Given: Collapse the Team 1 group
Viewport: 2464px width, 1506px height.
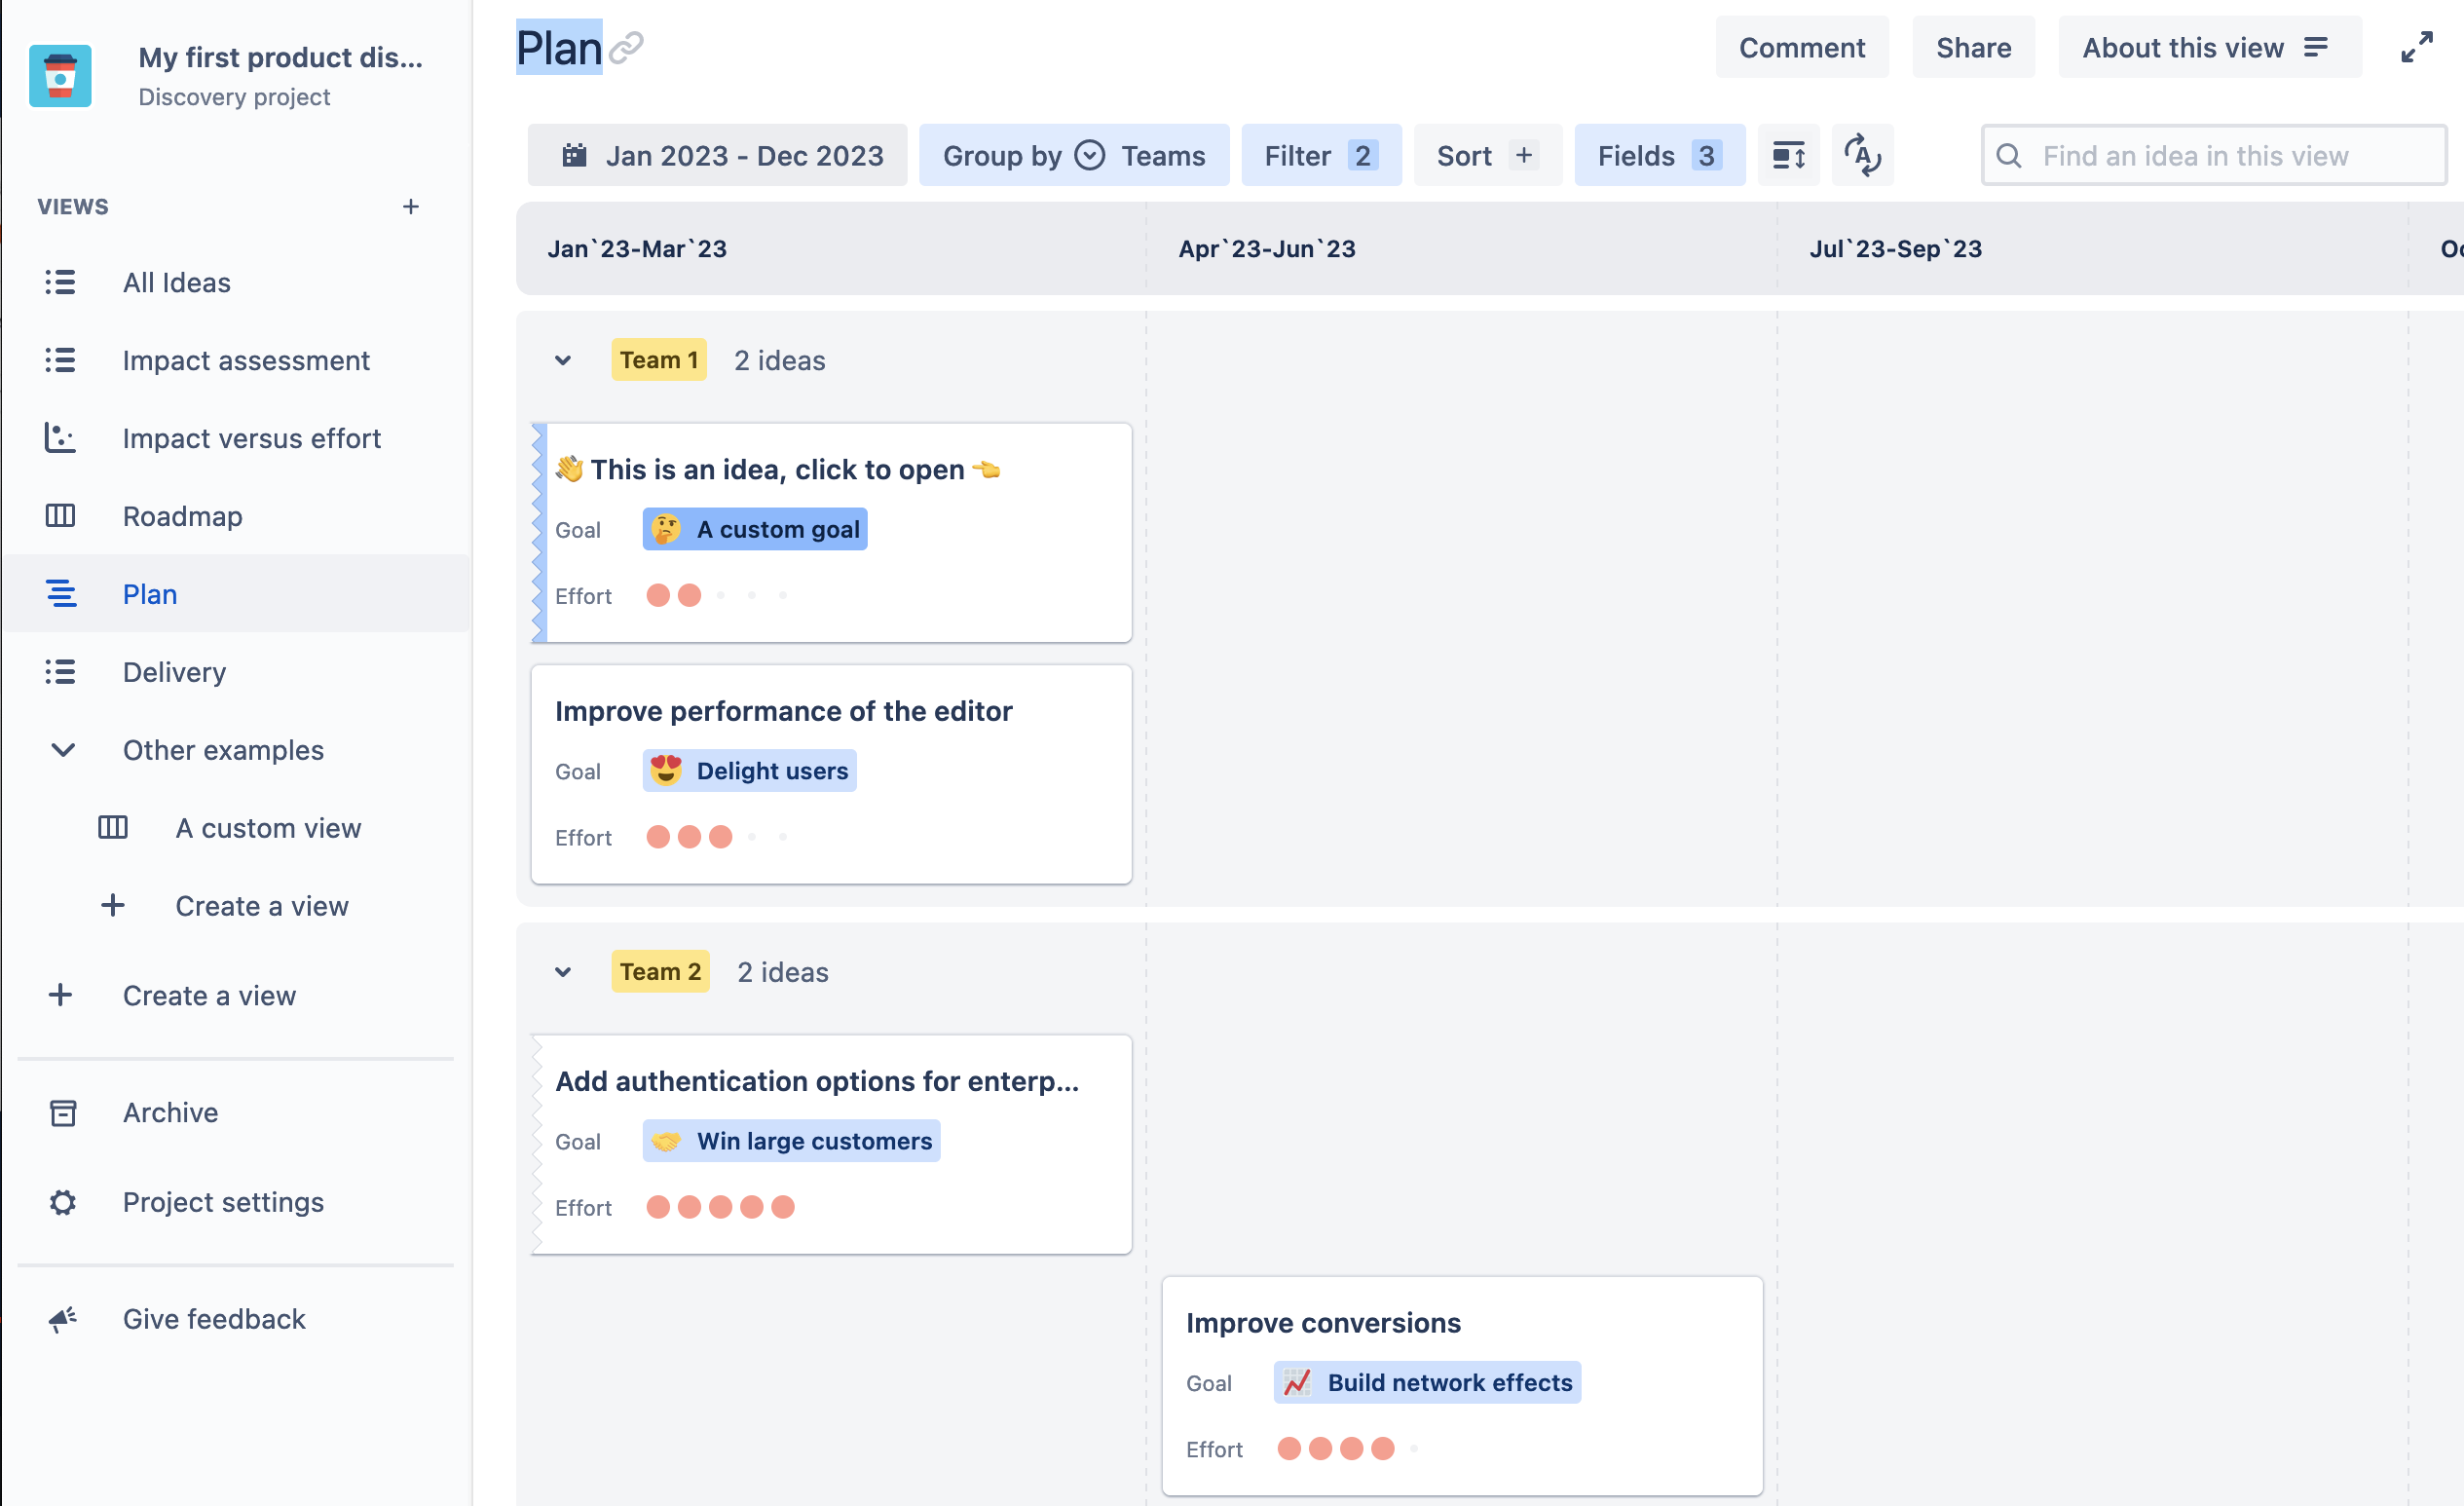Looking at the screenshot, I should point(563,361).
